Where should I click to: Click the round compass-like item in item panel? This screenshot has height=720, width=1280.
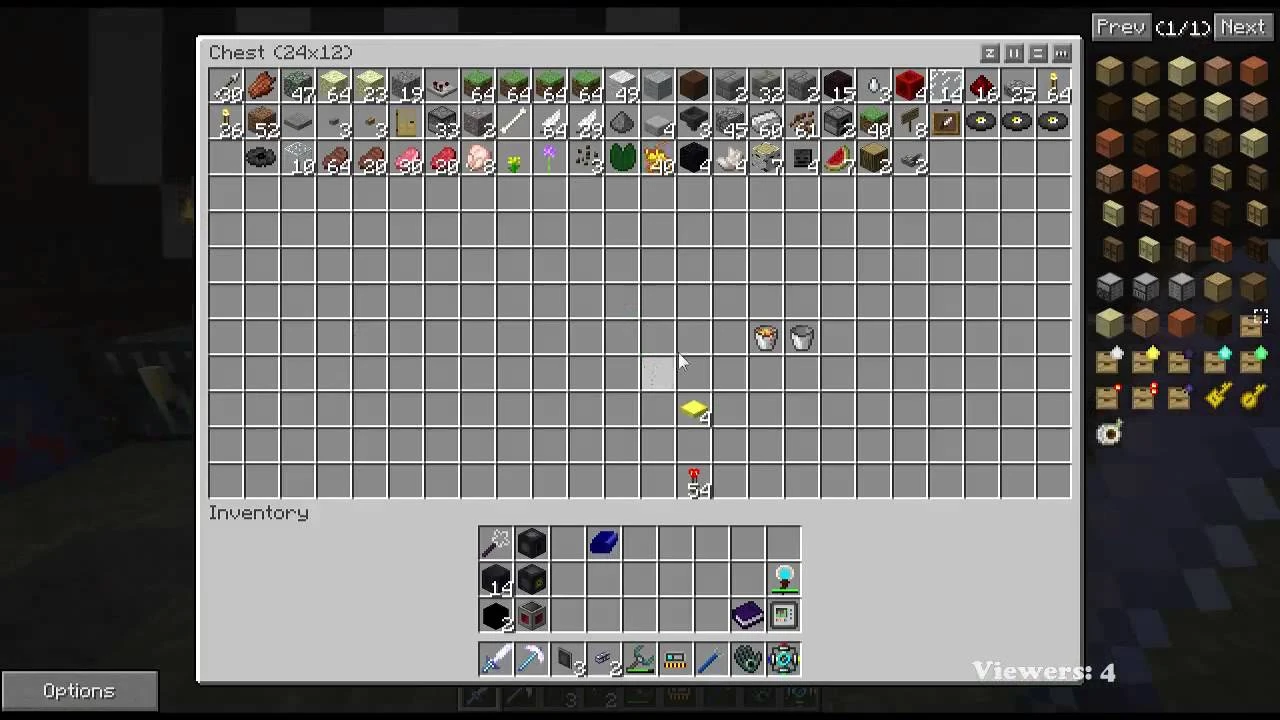[x=1109, y=432]
